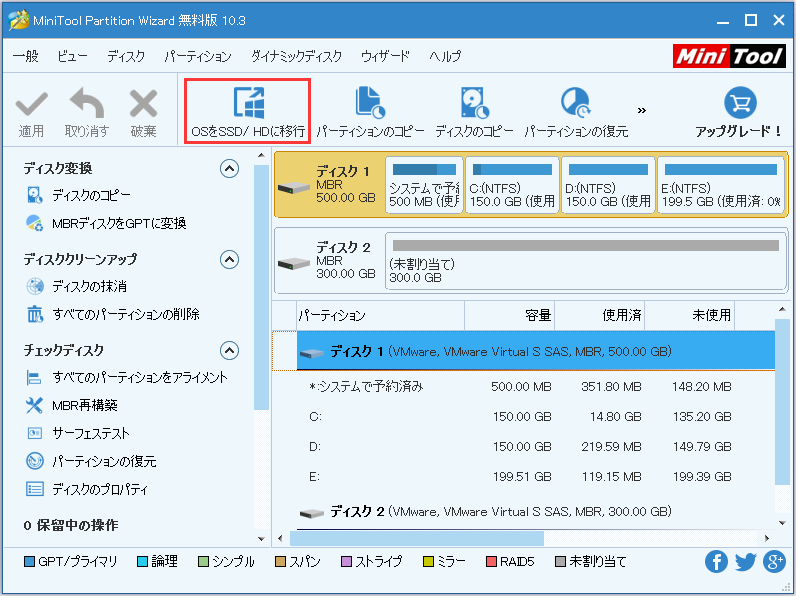Image resolution: width=796 pixels, height=596 pixels.
Task: Open the ビュー menu
Action: coord(72,56)
